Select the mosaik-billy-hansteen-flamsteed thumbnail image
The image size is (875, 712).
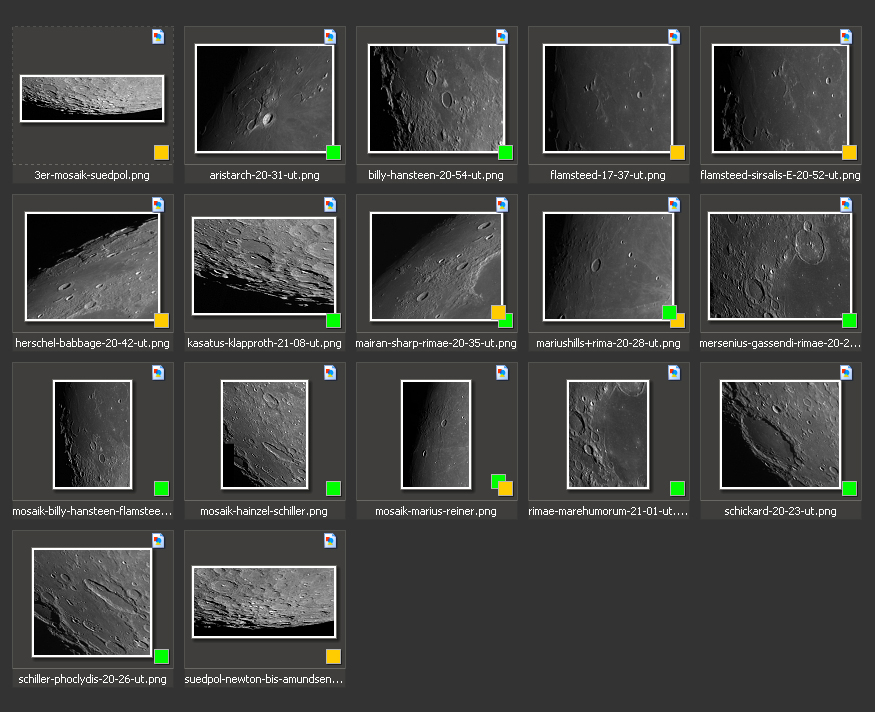click(x=92, y=434)
